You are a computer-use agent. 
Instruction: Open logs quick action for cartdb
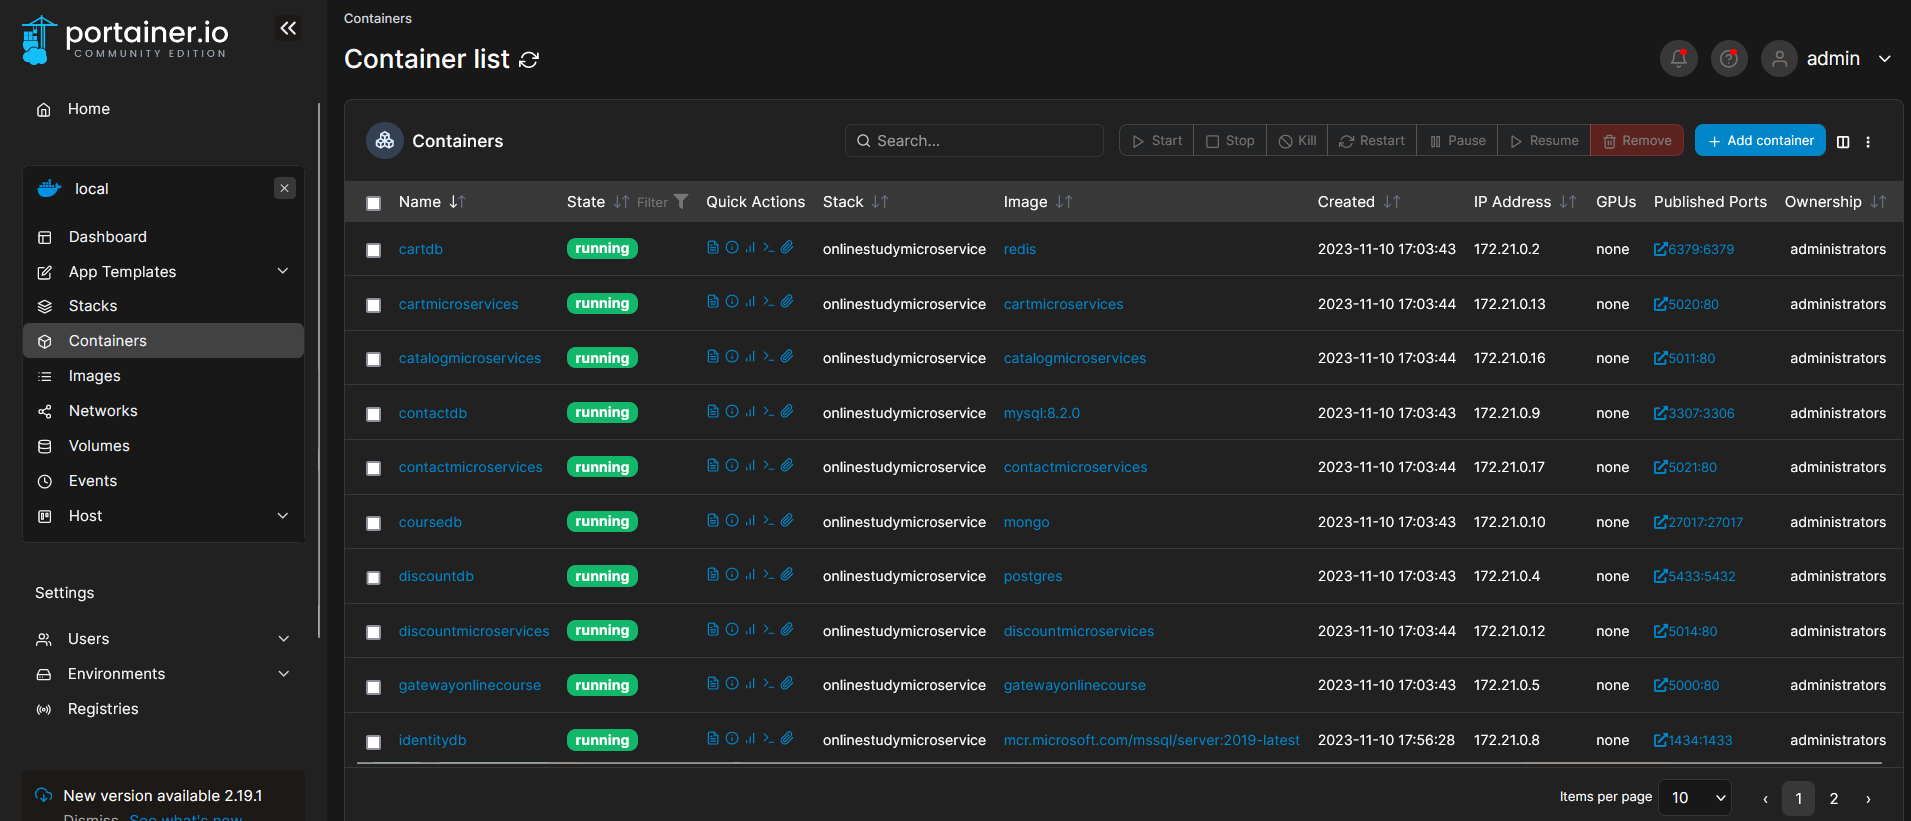[712, 248]
